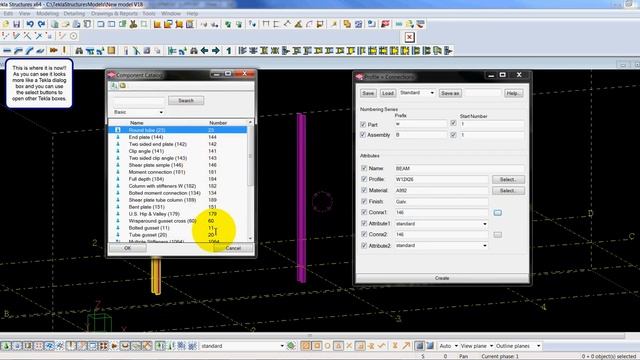The image size is (640, 360).
Task: Click the Select button next to Material field
Action: pos(508,191)
